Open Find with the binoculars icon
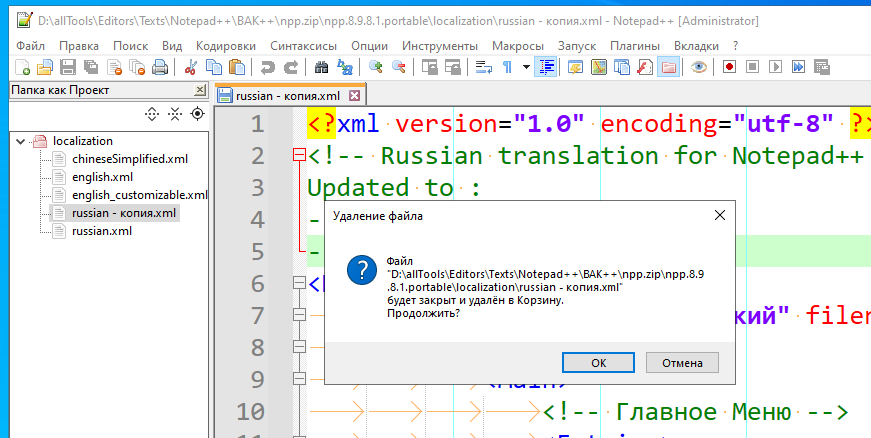Screen dimensions: 871x438 point(321,68)
